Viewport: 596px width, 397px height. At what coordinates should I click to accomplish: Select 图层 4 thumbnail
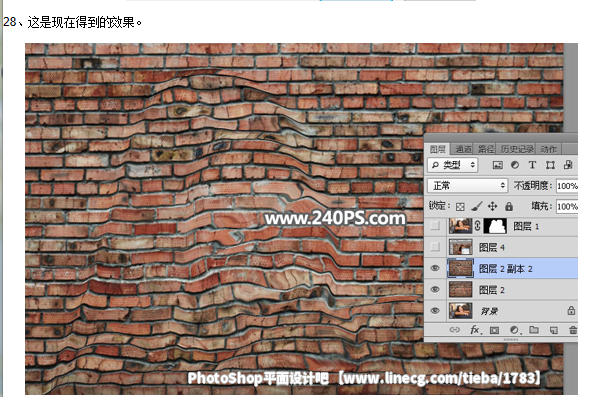click(x=460, y=247)
